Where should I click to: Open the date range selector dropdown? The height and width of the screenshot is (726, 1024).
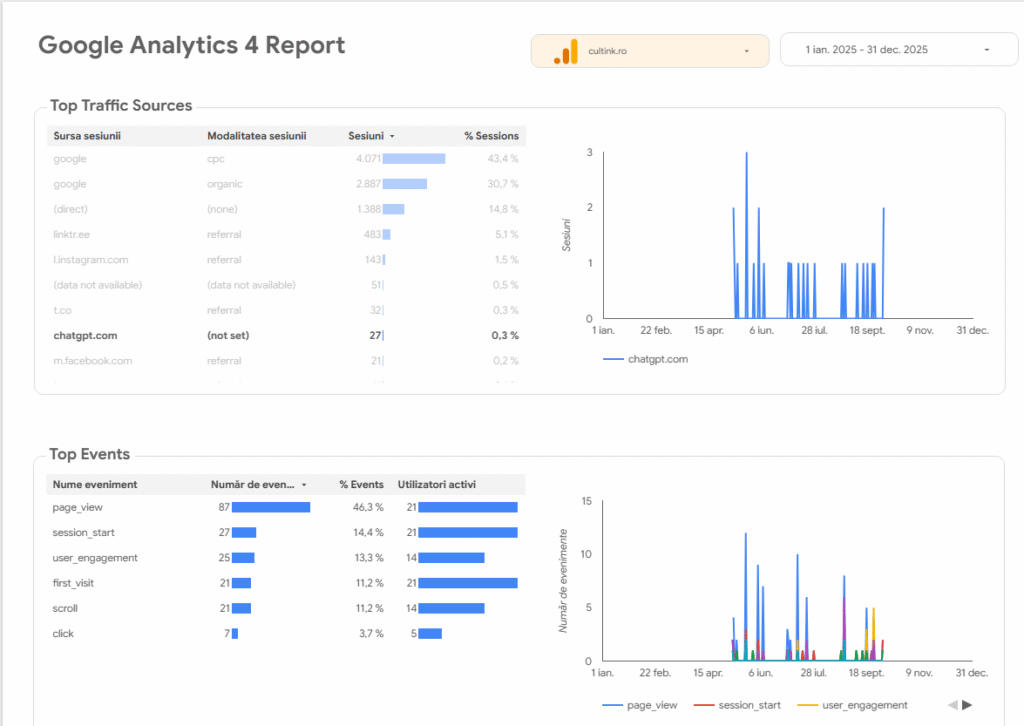[898, 47]
